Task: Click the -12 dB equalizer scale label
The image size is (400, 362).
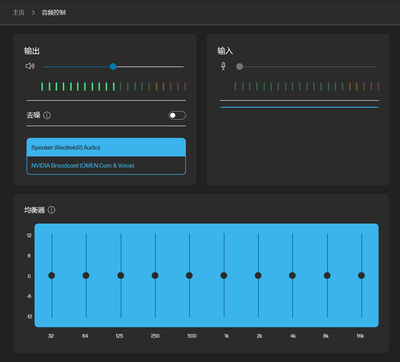Action: point(29,316)
